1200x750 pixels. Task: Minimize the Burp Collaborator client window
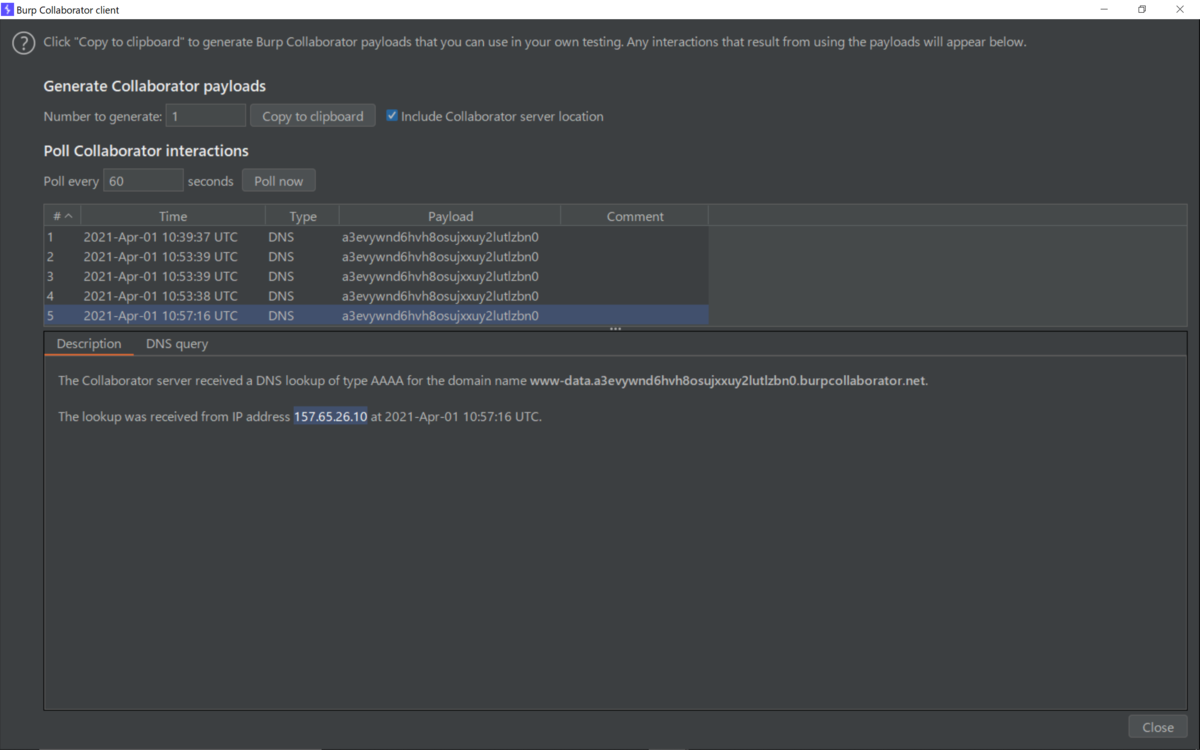[1105, 9]
